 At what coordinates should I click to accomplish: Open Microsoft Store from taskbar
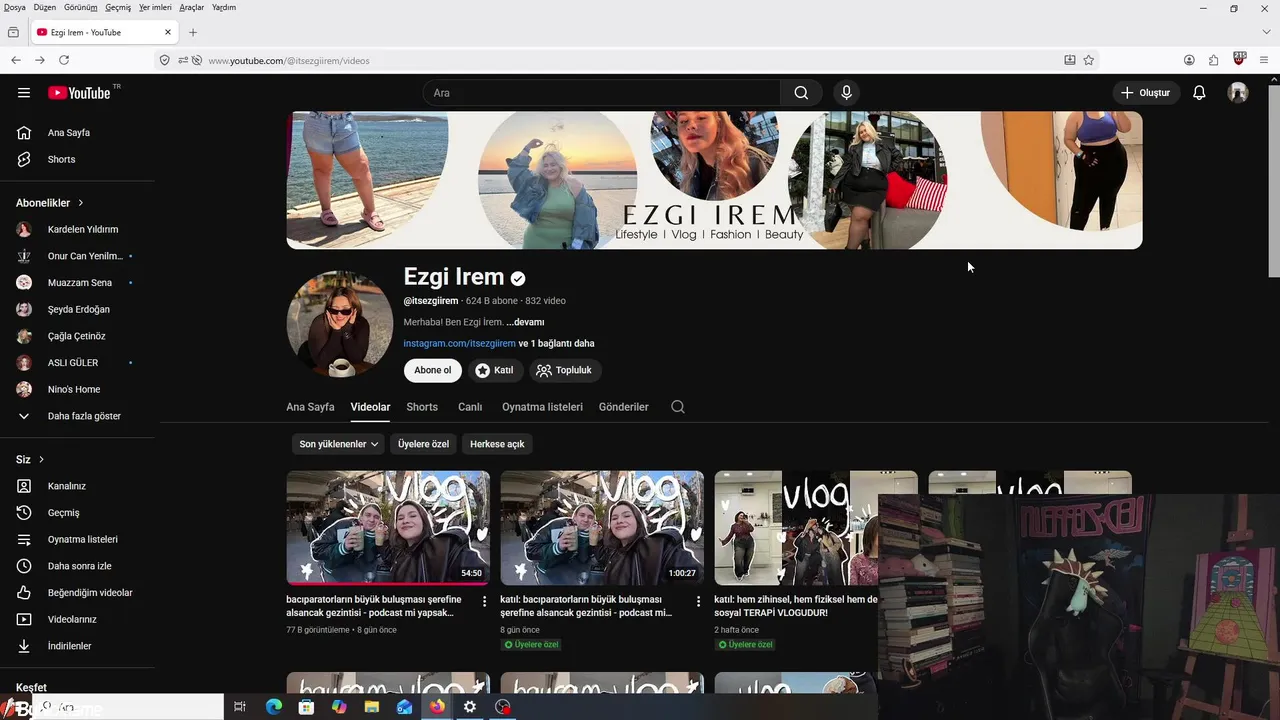coord(306,707)
